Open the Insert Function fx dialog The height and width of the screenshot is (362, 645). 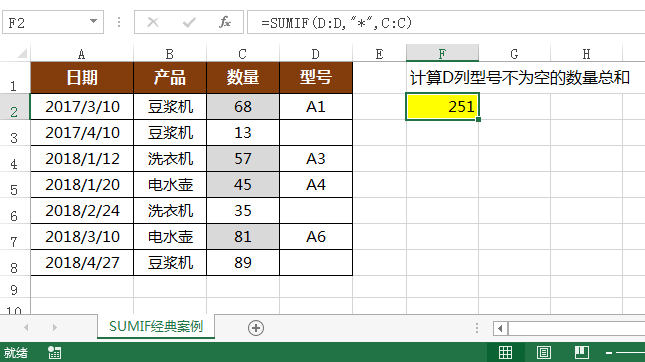[x=225, y=22]
